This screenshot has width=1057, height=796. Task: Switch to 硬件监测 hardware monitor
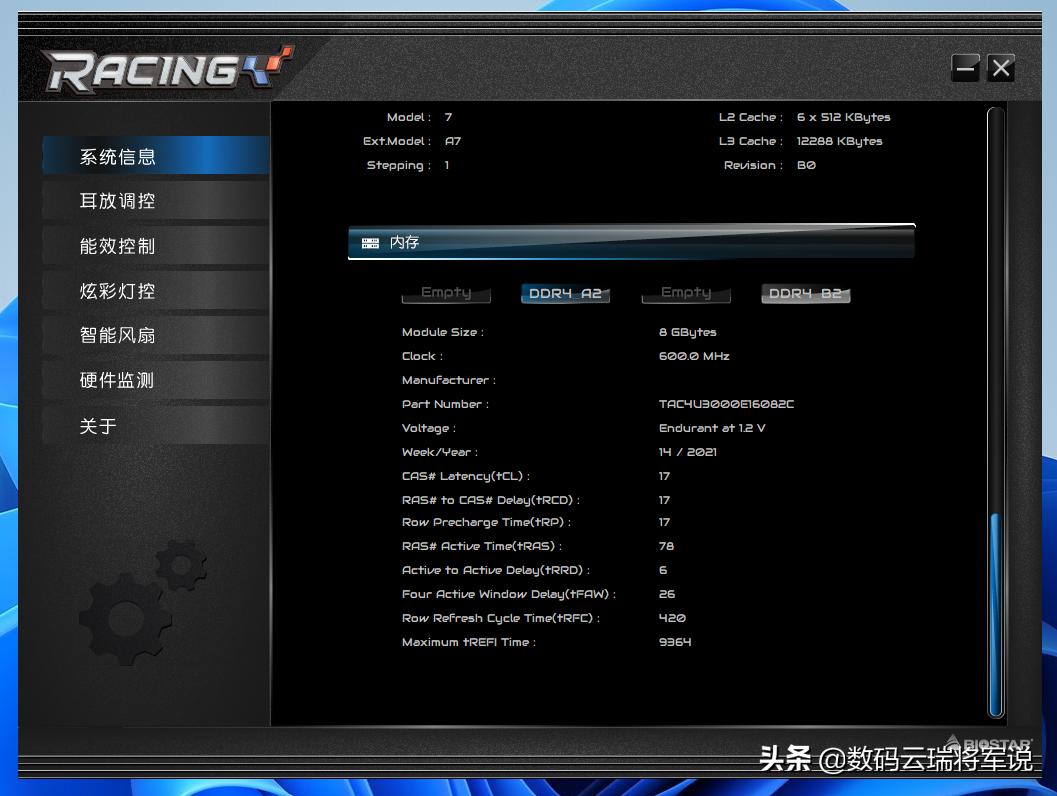point(156,380)
